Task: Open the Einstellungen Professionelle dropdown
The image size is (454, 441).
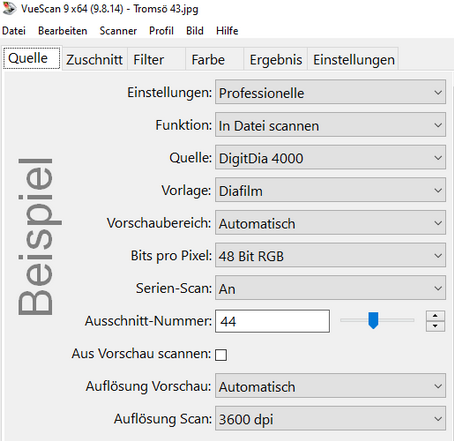Action: (330, 92)
